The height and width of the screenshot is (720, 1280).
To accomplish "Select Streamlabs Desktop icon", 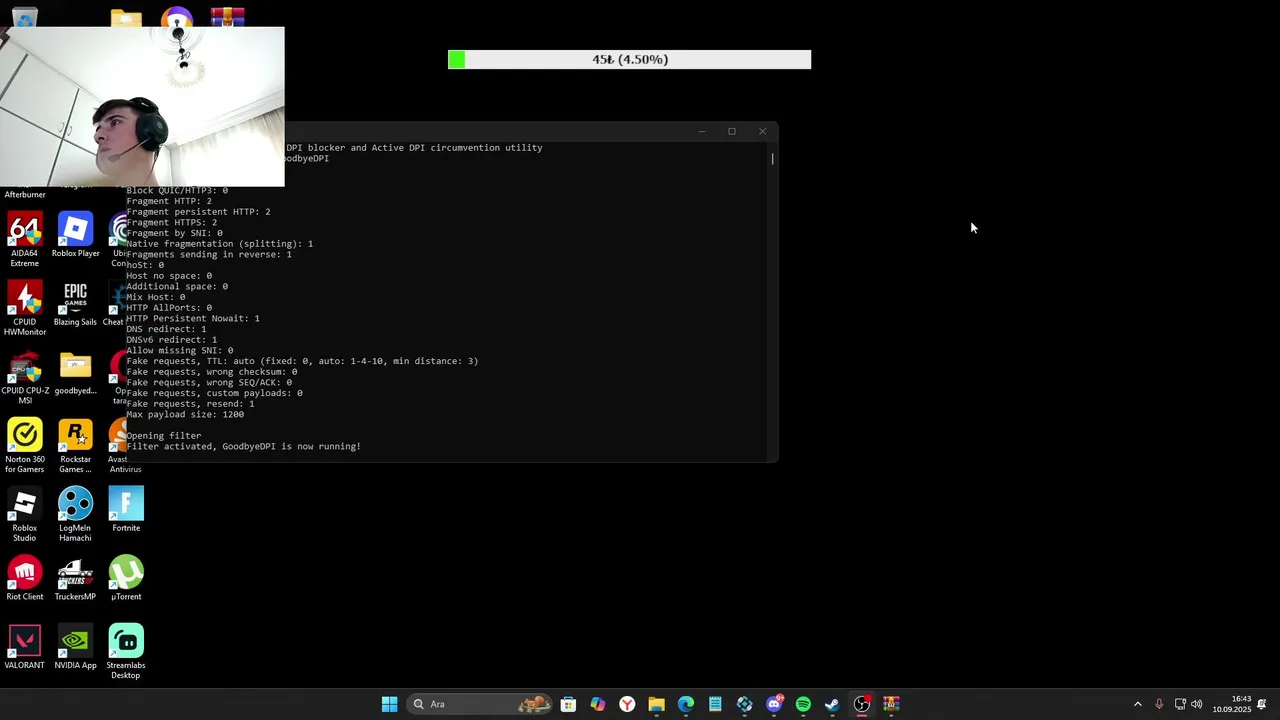I will pyautogui.click(x=126, y=652).
